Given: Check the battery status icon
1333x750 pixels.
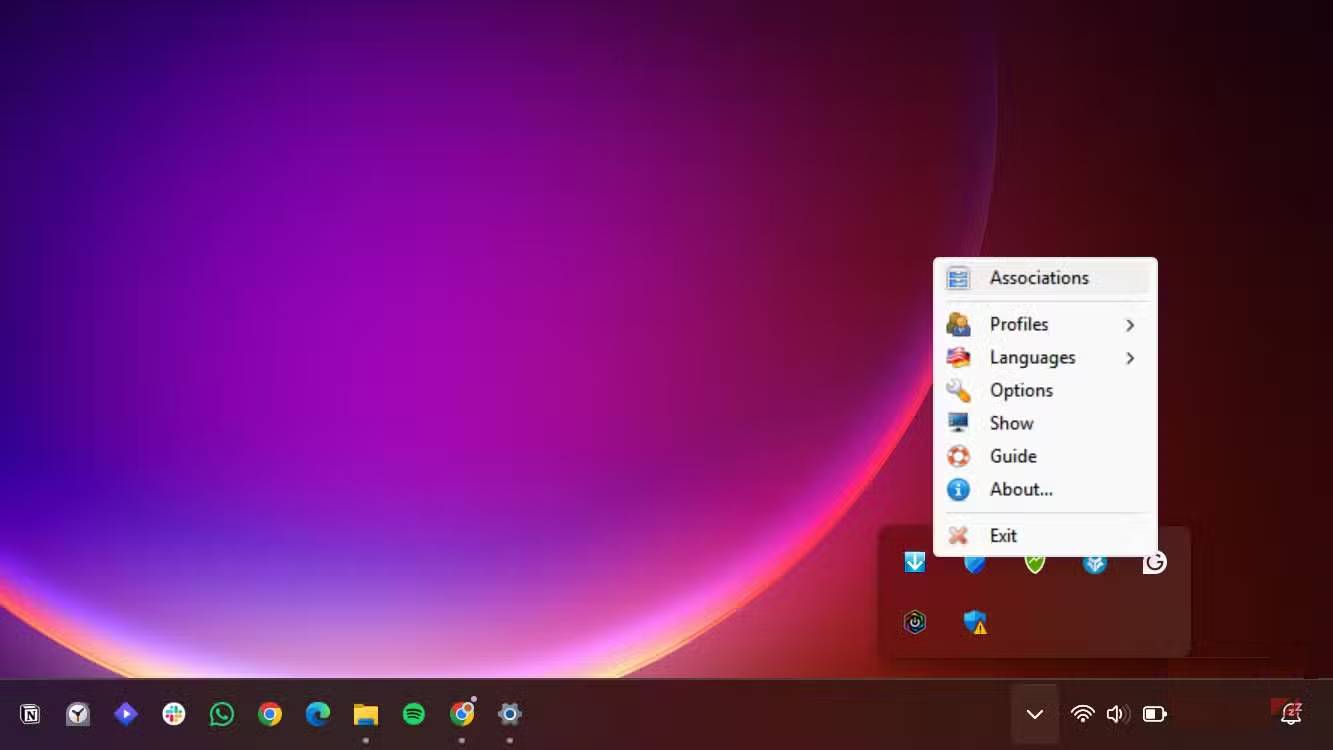Looking at the screenshot, I should pyautogui.click(x=1155, y=714).
